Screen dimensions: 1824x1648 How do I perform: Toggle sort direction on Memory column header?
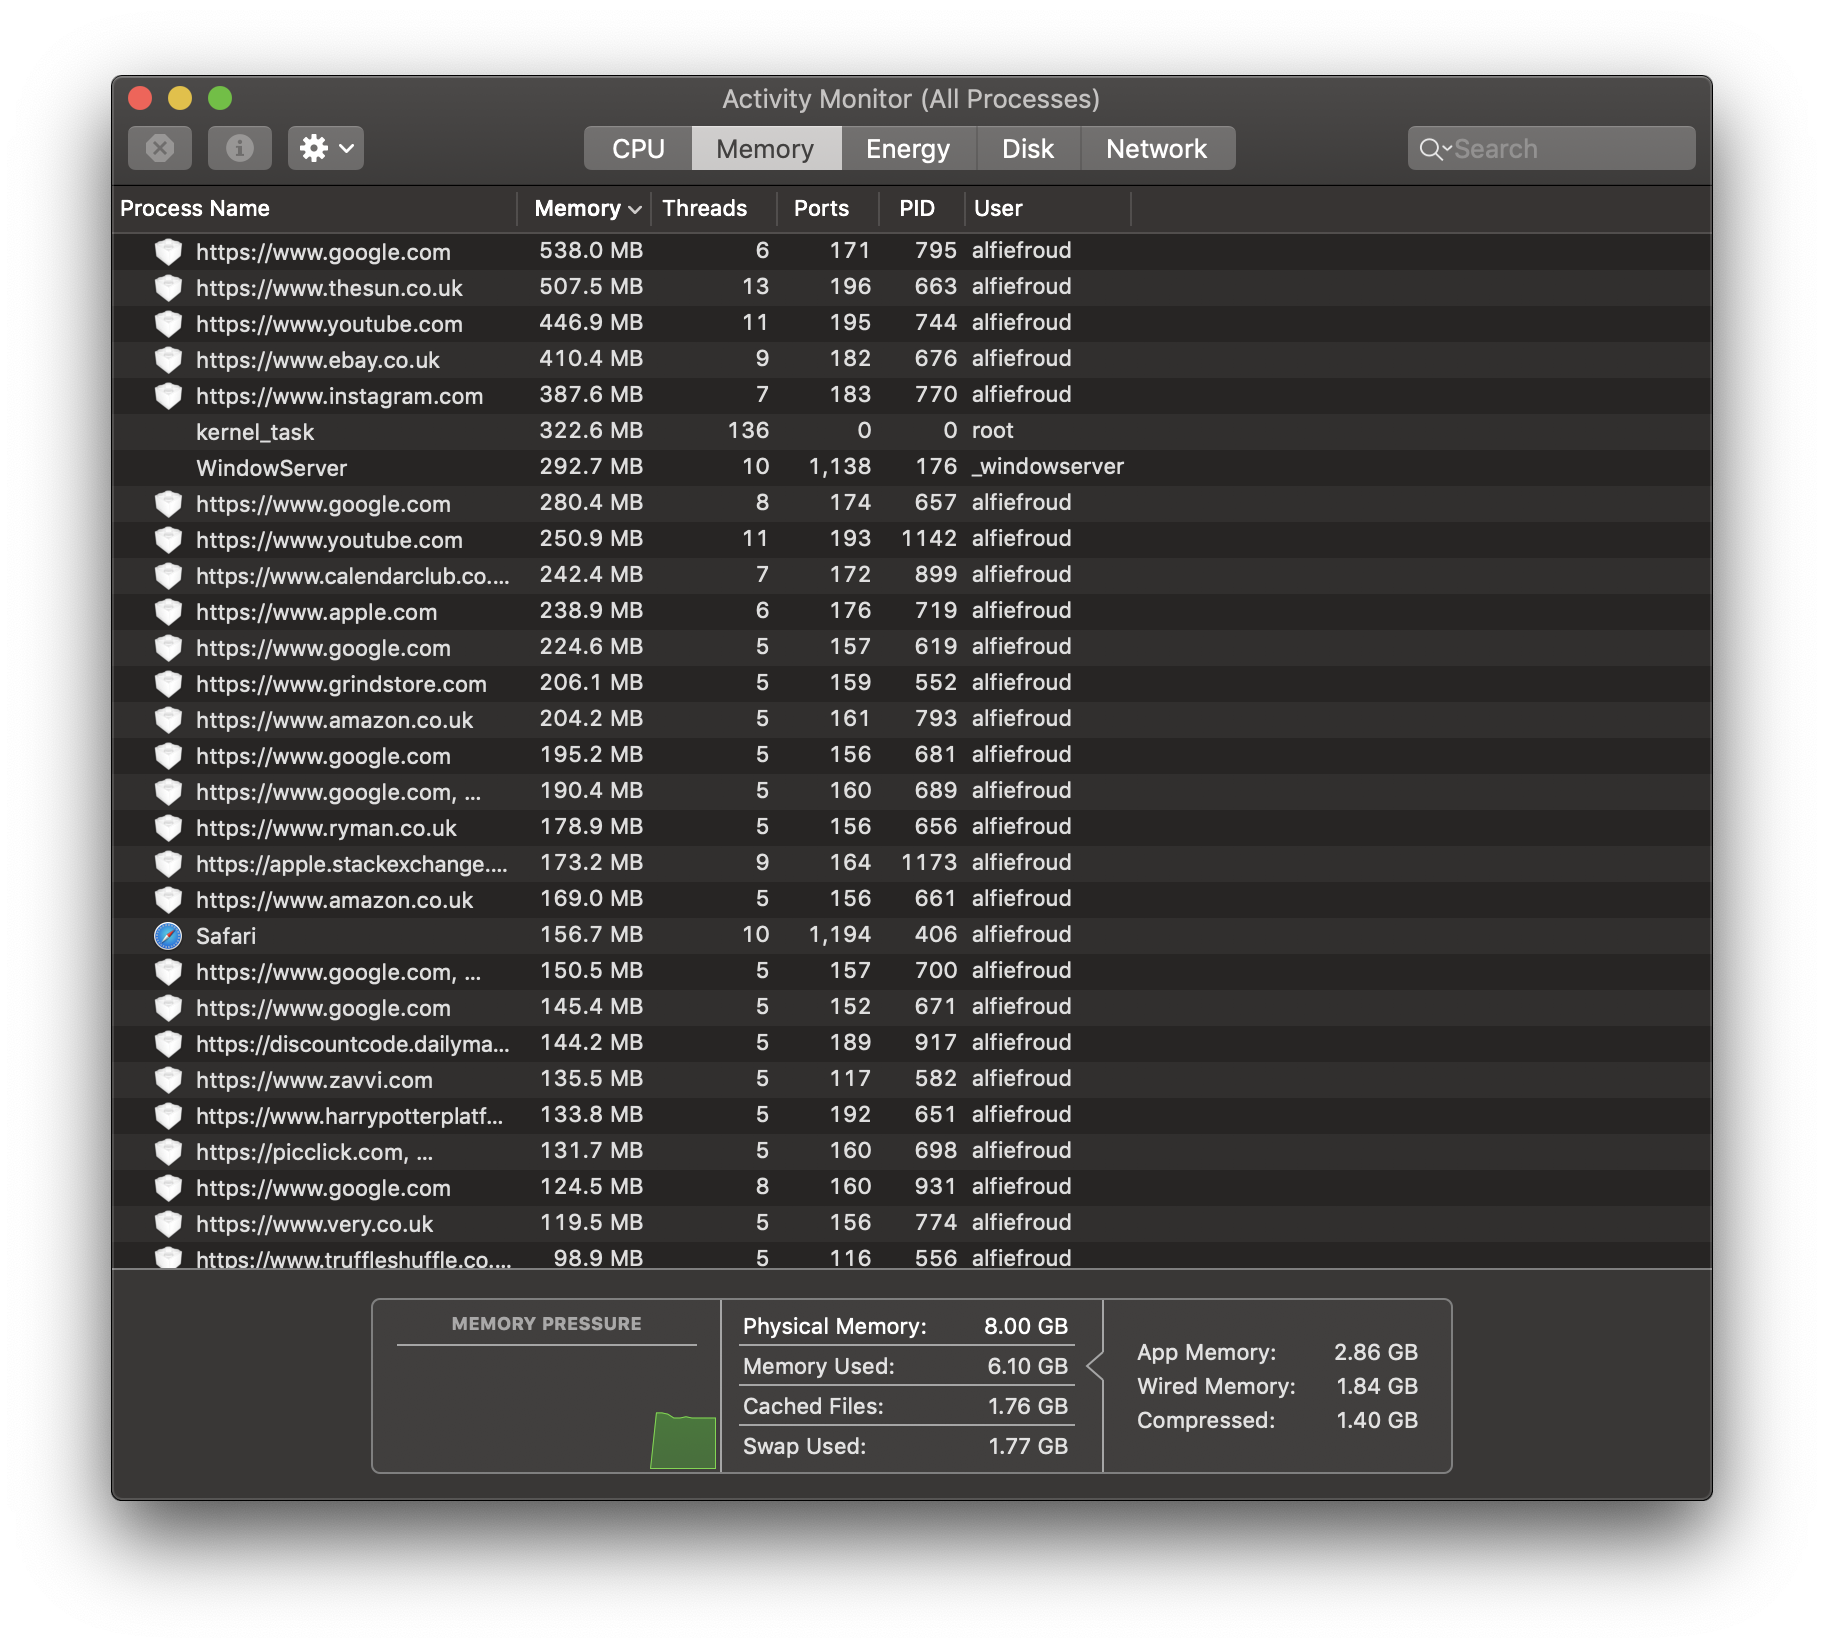[x=584, y=208]
